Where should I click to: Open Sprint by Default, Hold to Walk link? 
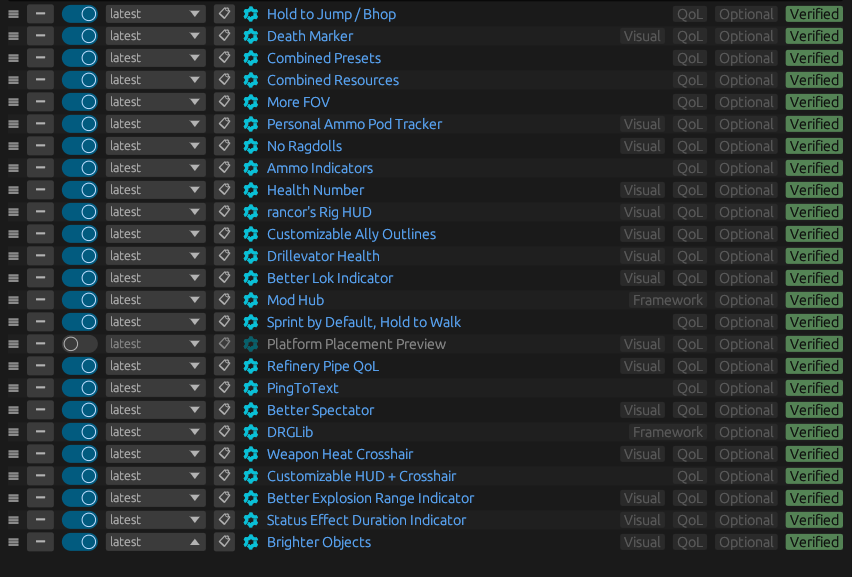364,322
